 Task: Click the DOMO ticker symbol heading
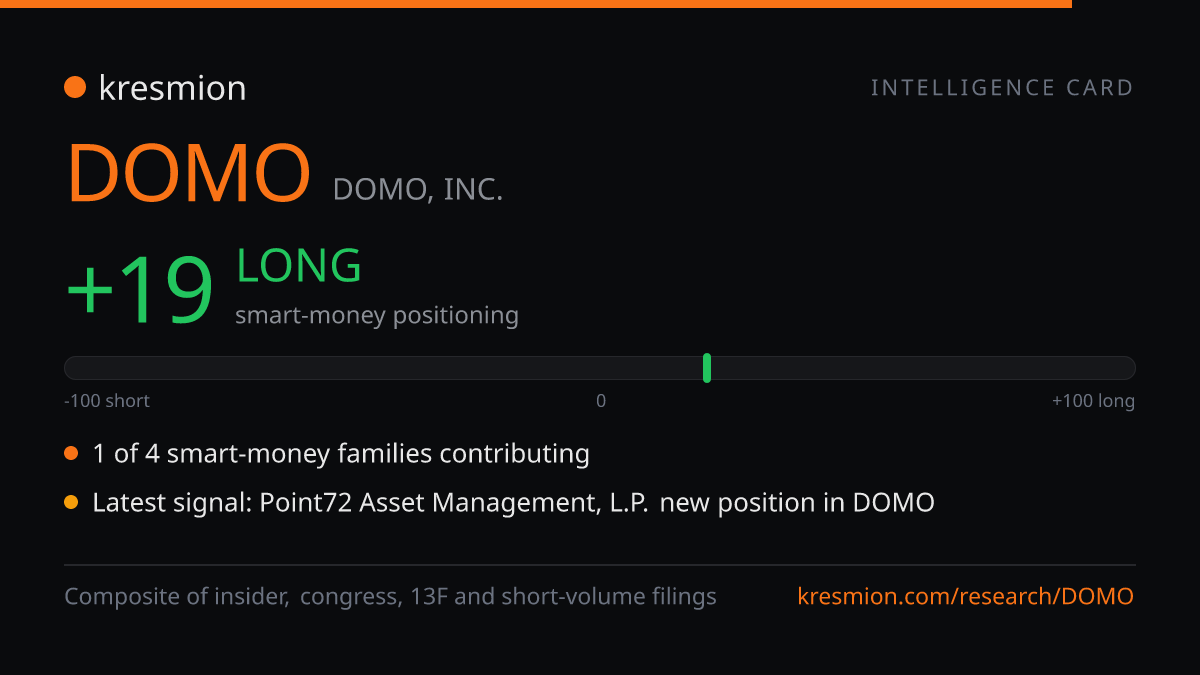(x=189, y=173)
